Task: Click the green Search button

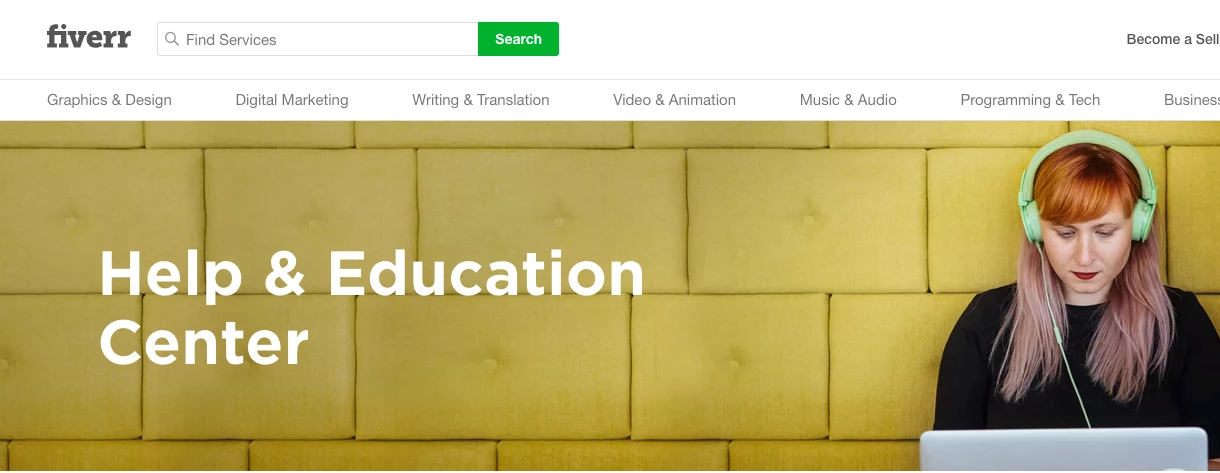Action: tap(518, 39)
